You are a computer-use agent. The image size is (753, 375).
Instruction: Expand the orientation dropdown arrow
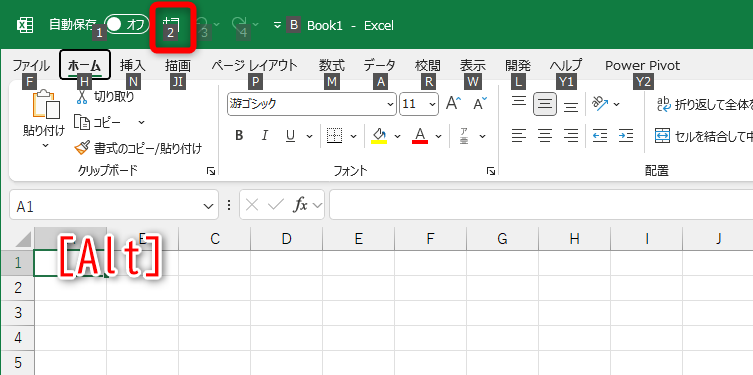click(617, 104)
